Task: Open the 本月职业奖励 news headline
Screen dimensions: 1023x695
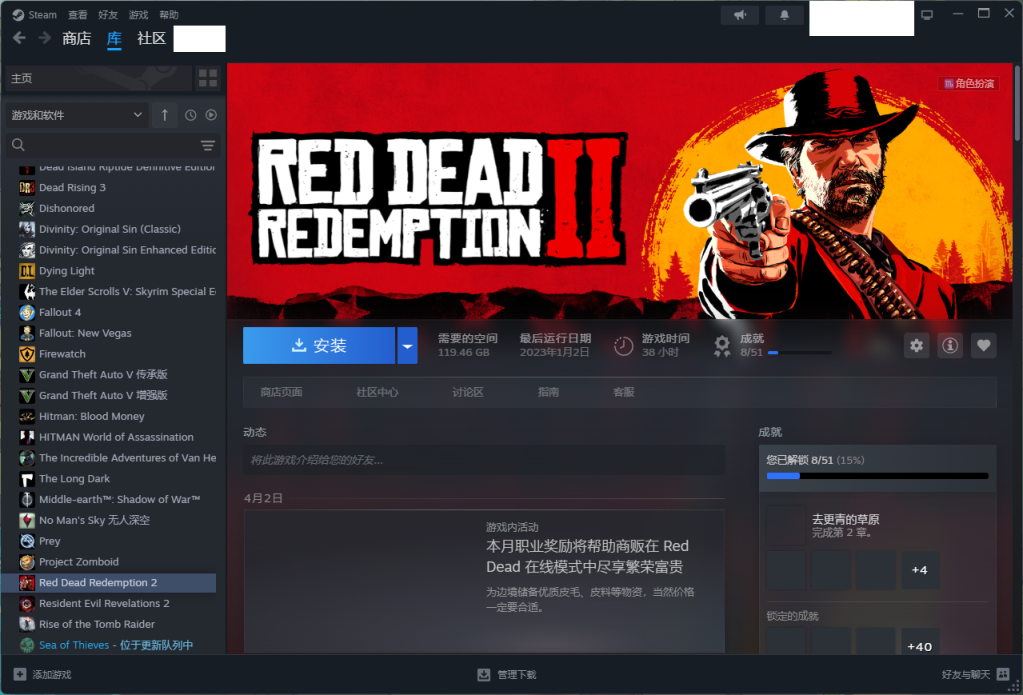Action: click(x=587, y=556)
